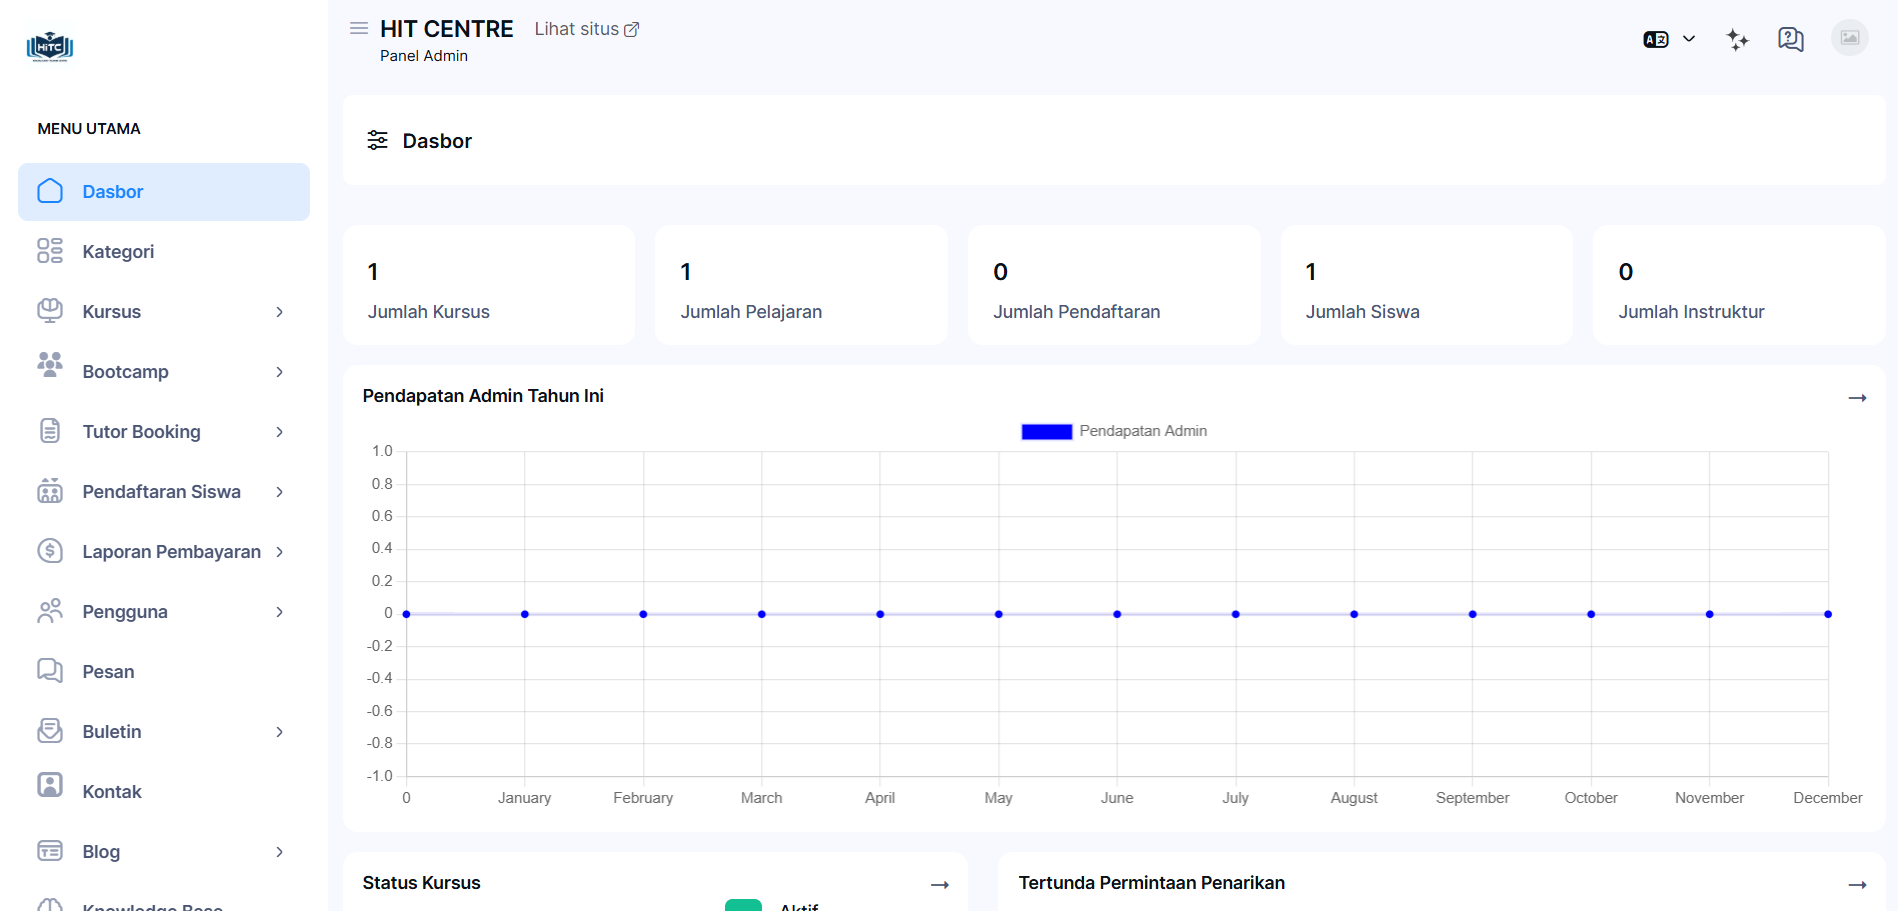Open the Kategori menu item
This screenshot has width=1898, height=911.
coord(118,252)
